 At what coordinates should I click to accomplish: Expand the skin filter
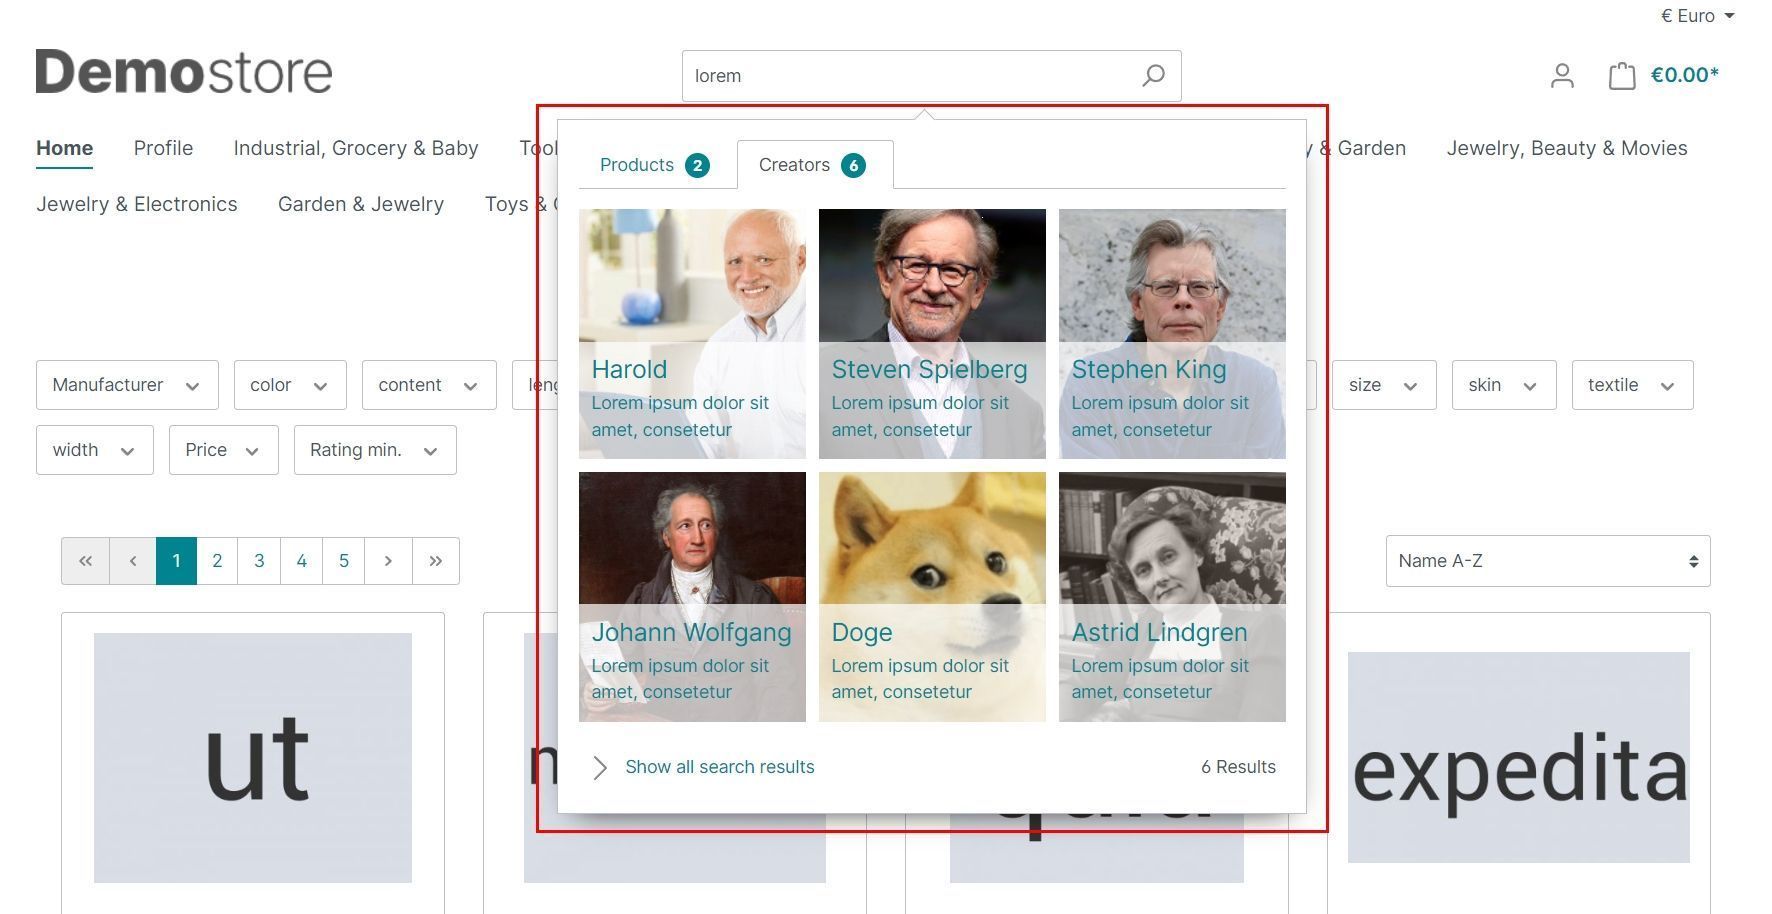click(1504, 385)
